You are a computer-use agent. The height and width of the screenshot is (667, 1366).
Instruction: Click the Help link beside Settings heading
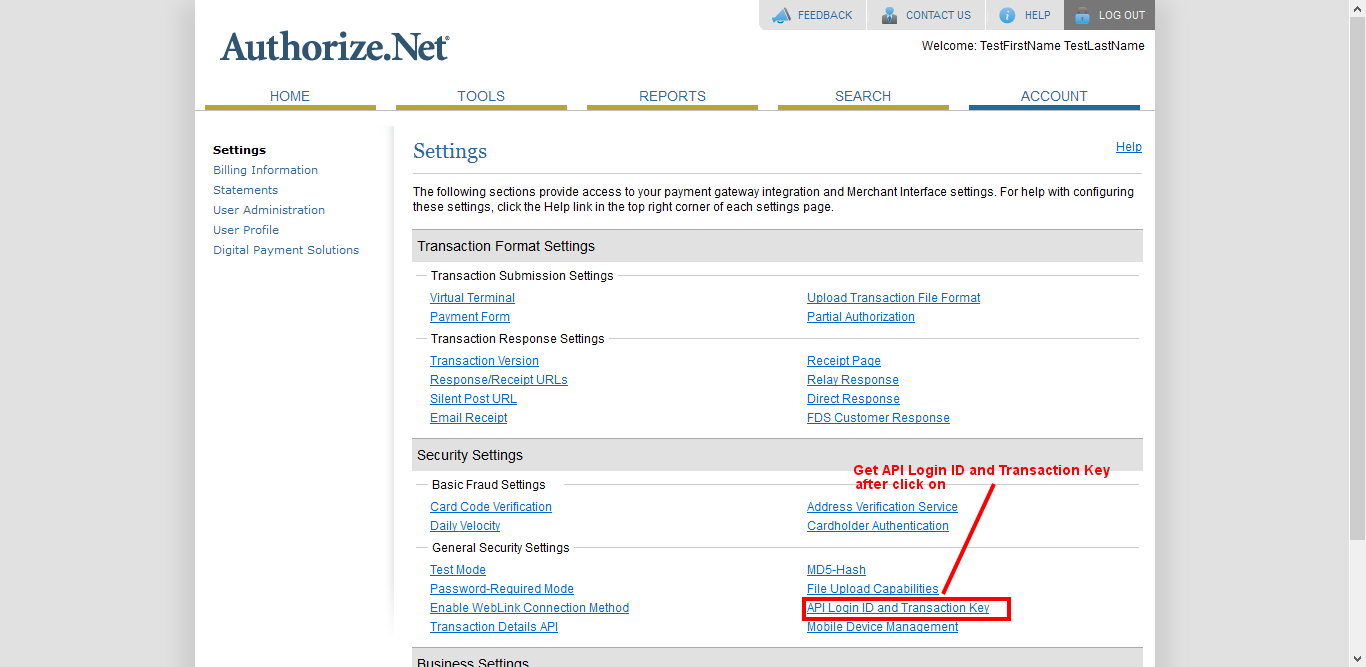(x=1129, y=147)
